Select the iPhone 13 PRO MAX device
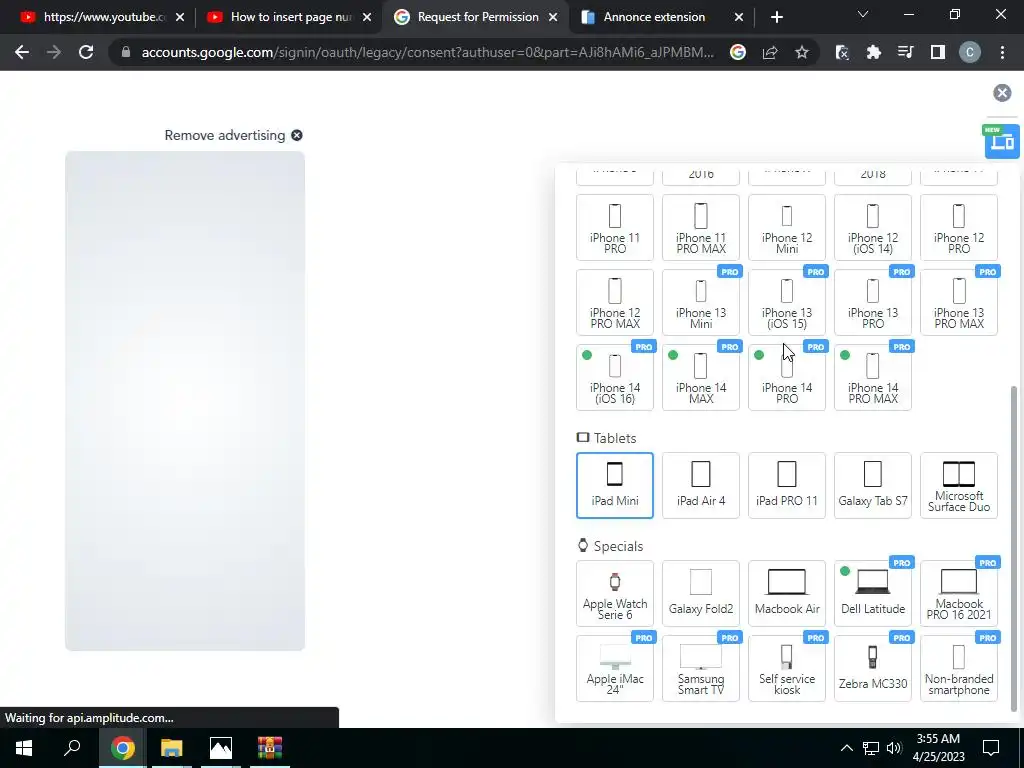 (x=959, y=302)
